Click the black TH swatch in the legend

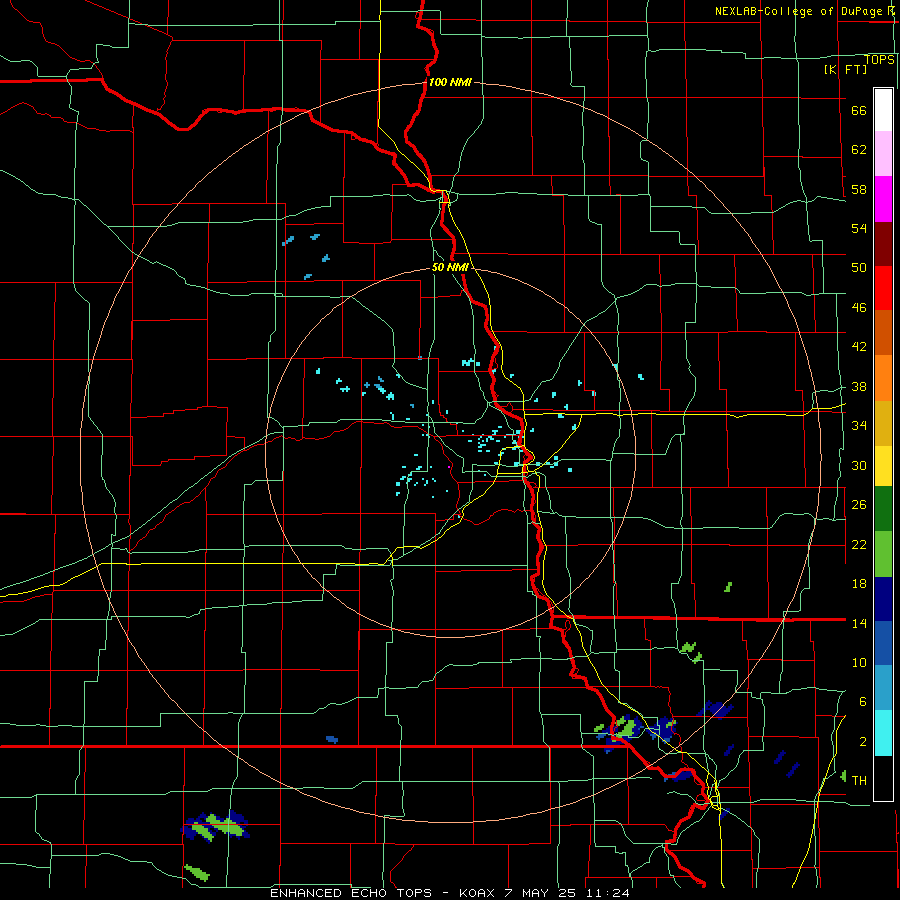[x=883, y=778]
